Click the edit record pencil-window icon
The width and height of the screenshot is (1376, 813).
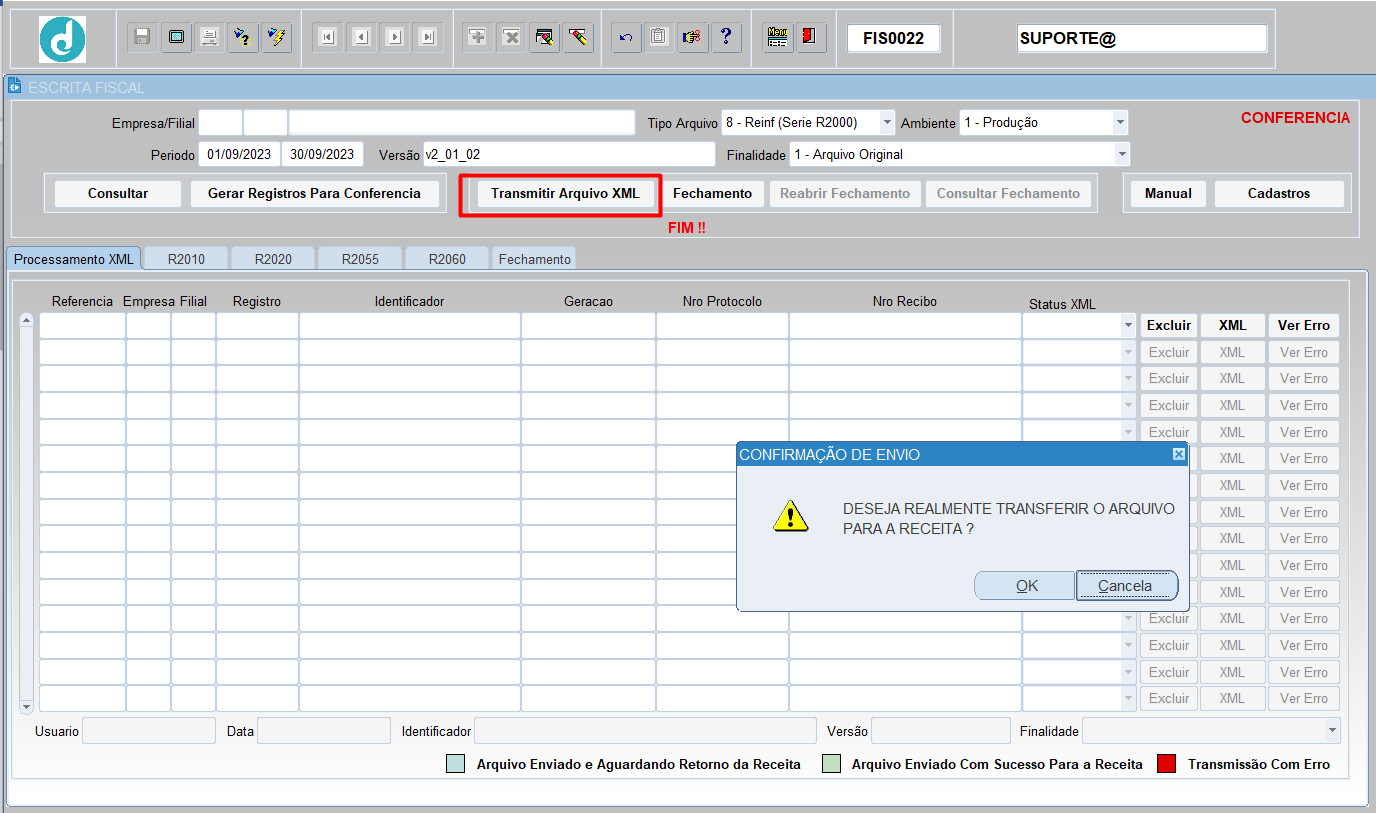pos(544,37)
